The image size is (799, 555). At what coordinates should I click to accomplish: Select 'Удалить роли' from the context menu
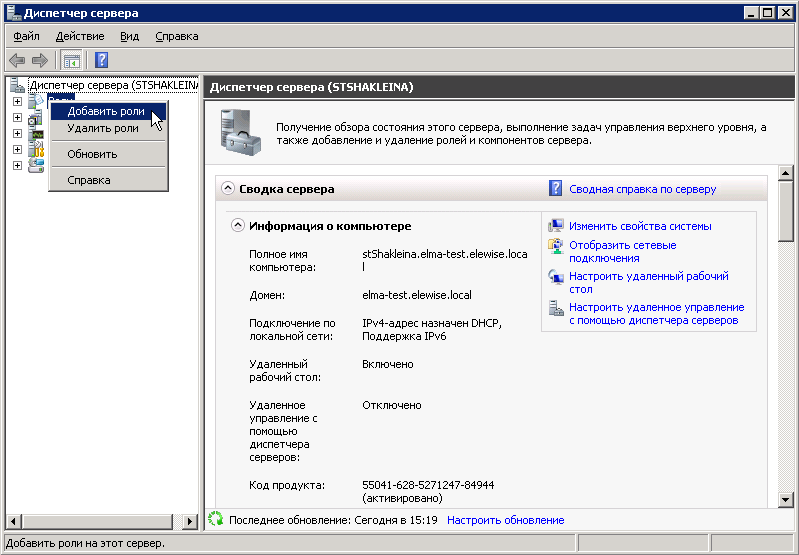[x=102, y=128]
